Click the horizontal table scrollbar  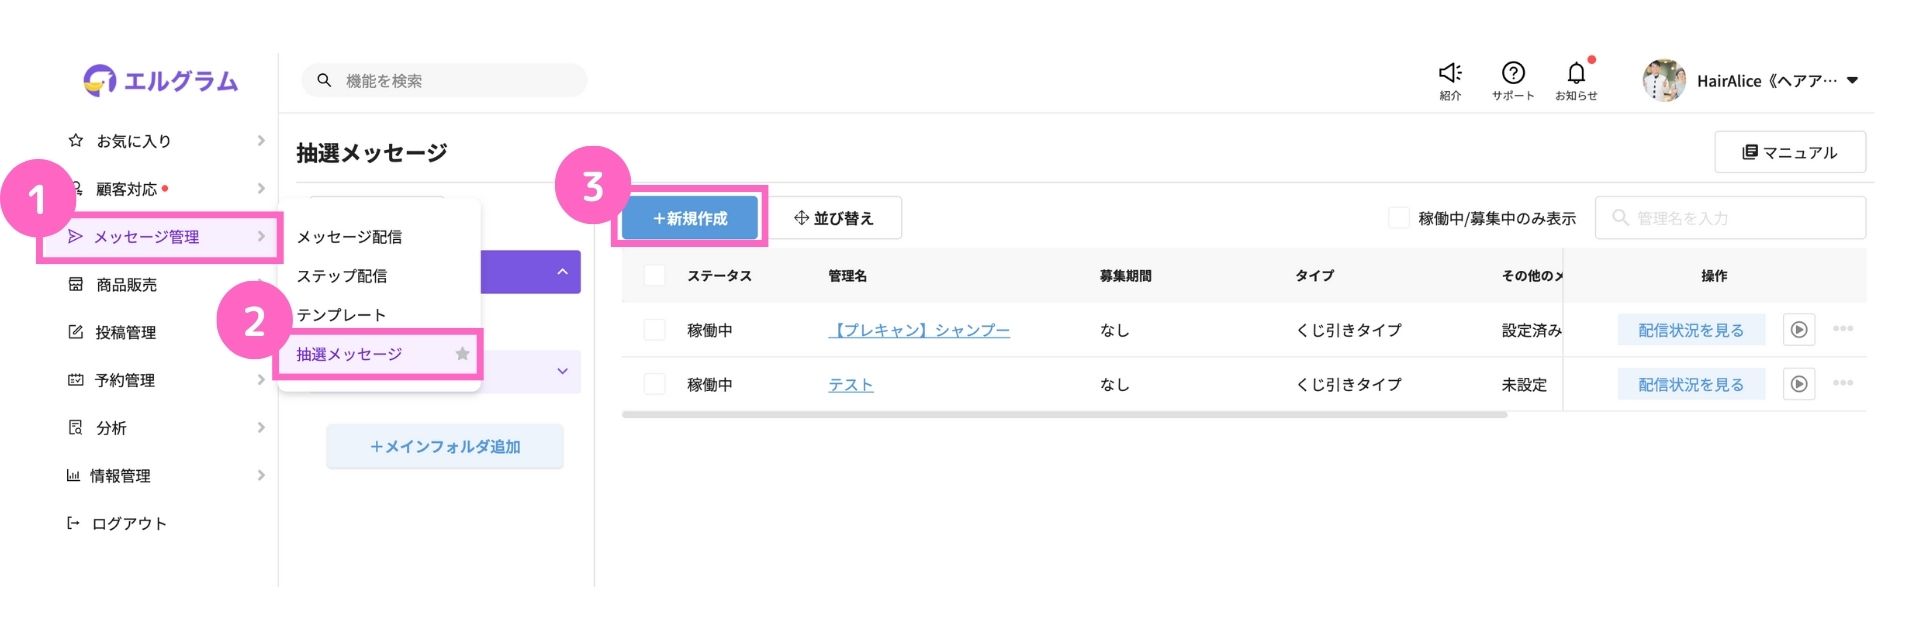(x=1064, y=414)
